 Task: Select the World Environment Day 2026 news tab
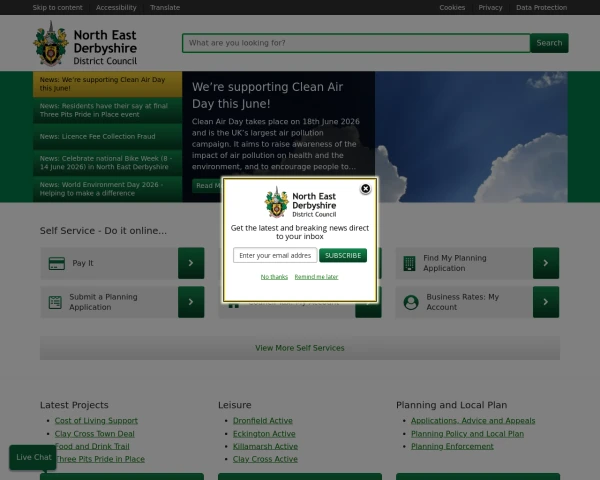coord(108,189)
